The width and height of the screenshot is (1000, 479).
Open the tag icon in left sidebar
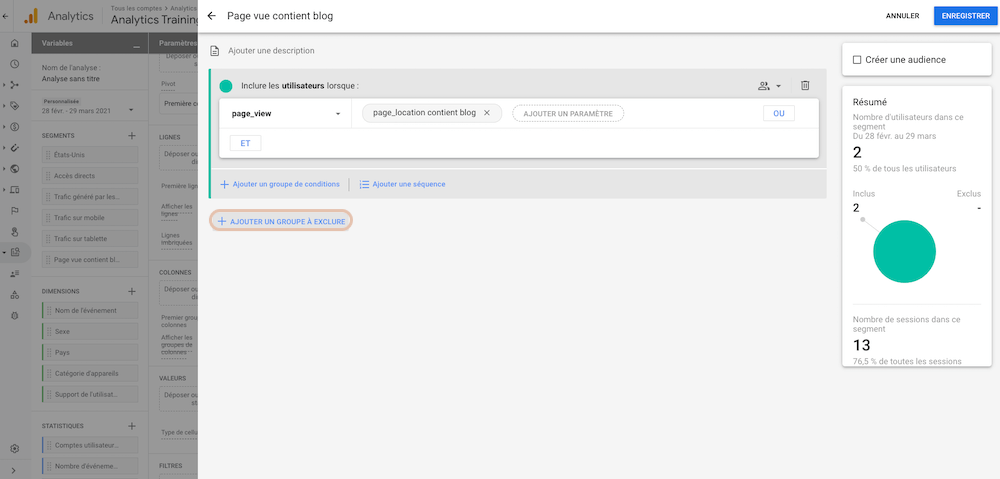15,106
